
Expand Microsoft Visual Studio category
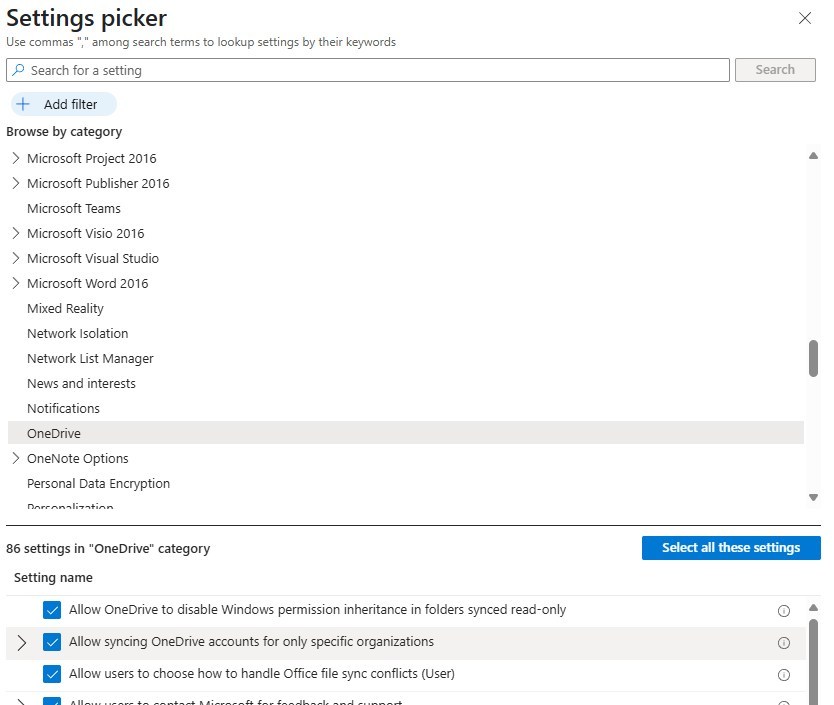(14, 258)
